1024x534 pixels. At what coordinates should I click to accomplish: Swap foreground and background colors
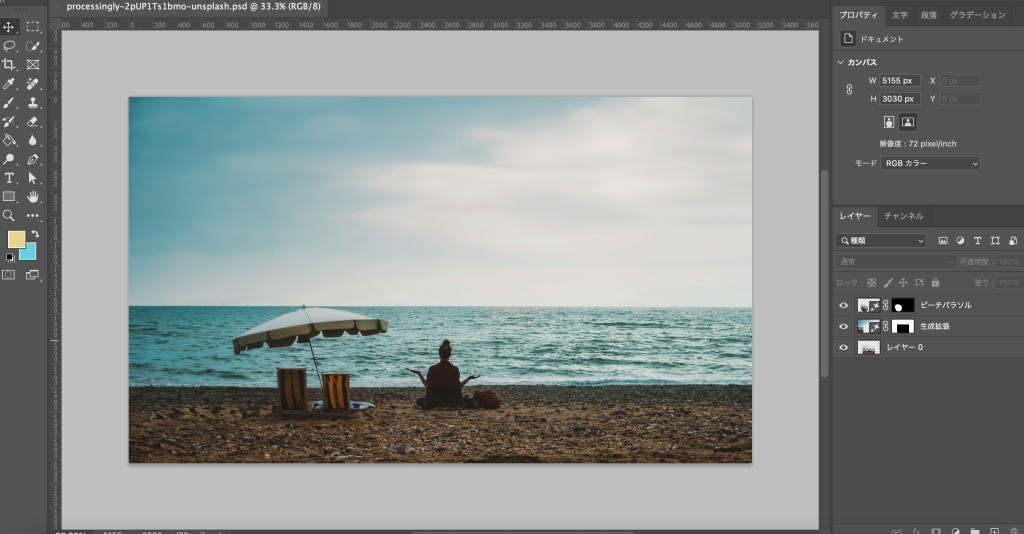[35, 234]
